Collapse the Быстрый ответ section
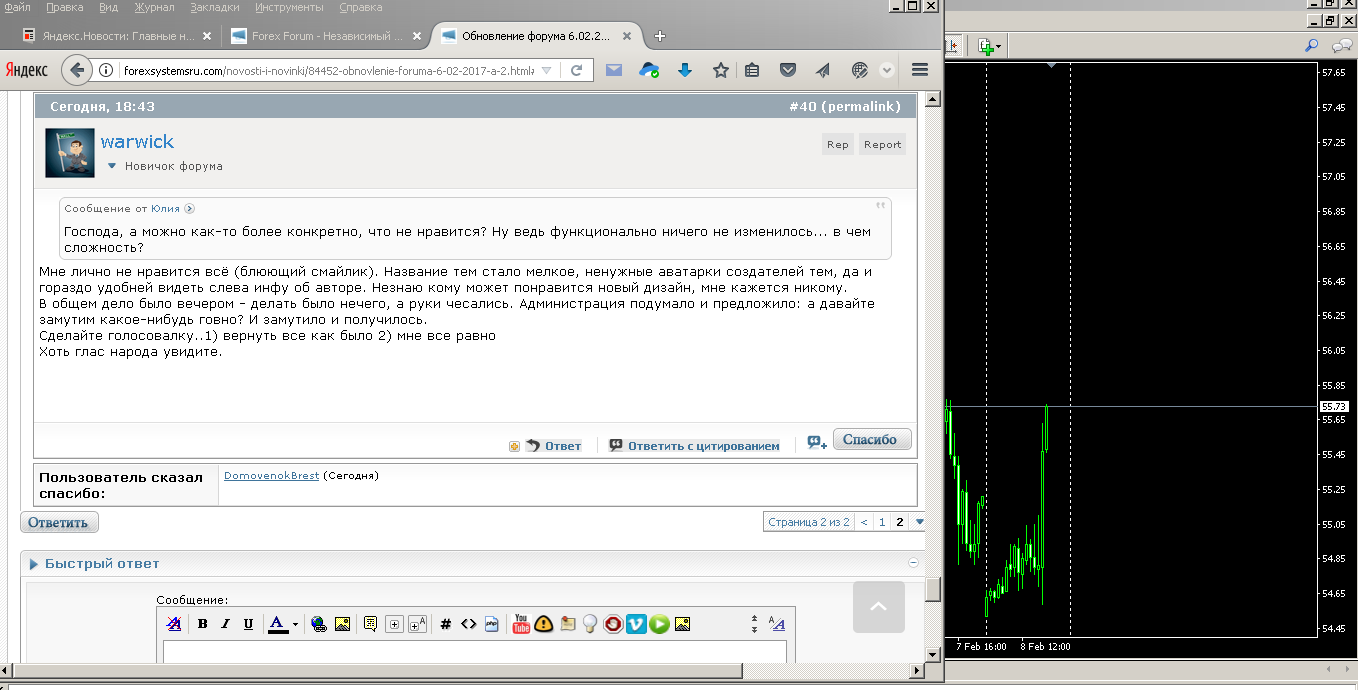The image size is (1358, 690). point(912,563)
